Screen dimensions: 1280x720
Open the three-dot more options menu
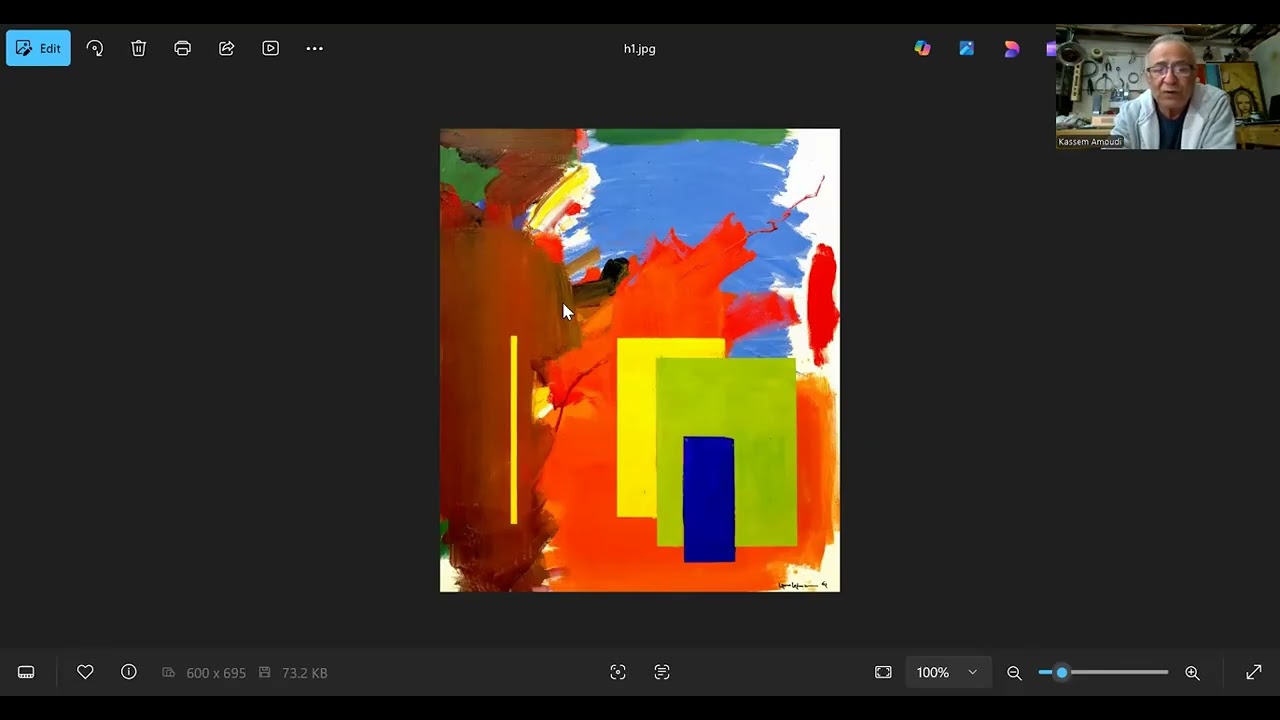pos(315,48)
